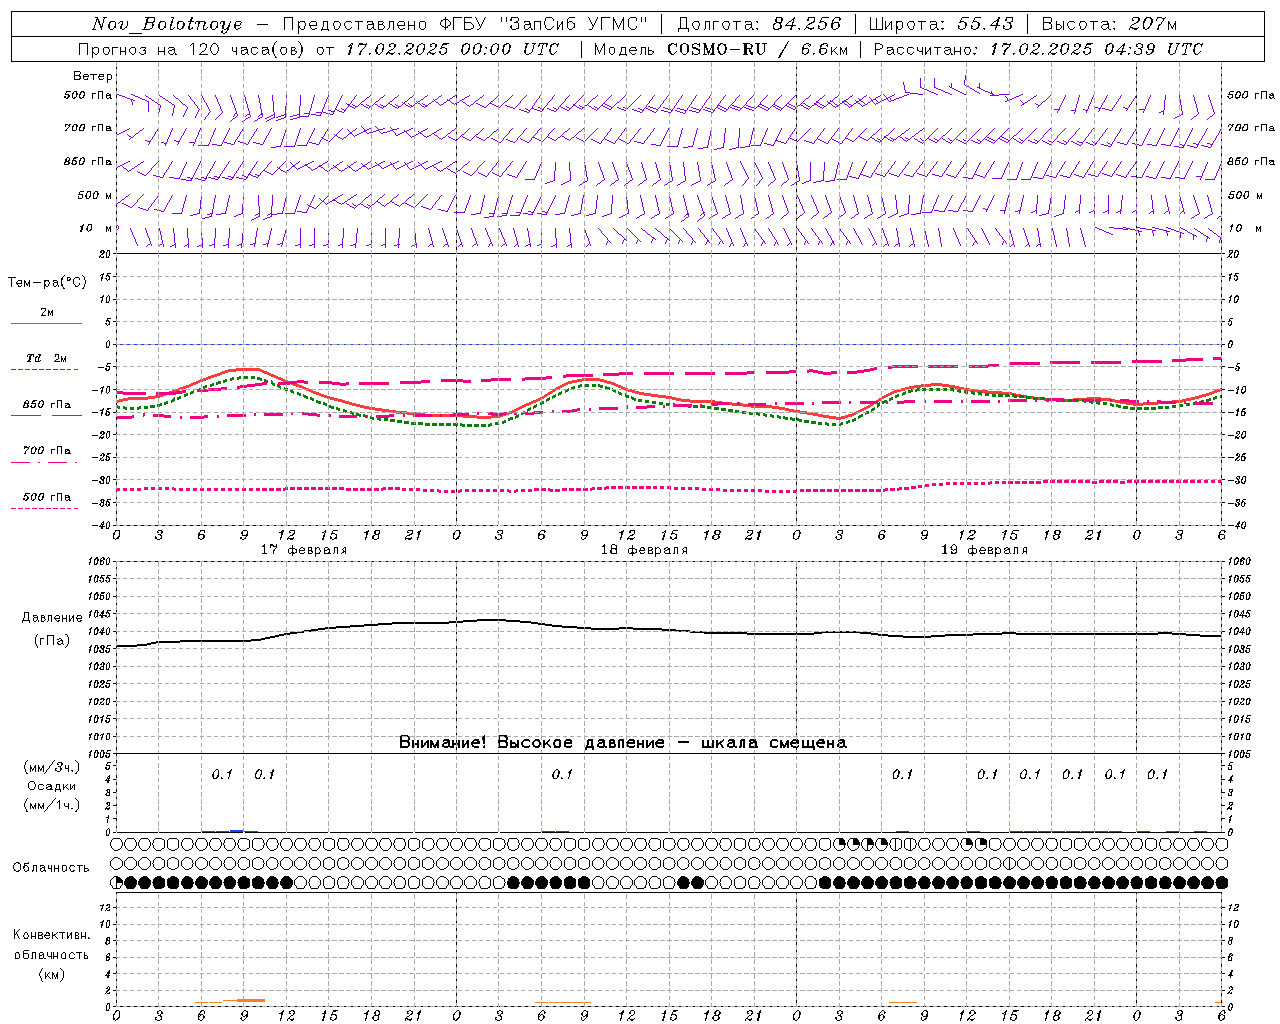
Task: Click the Облачность cloudiness label
Action: (51, 868)
